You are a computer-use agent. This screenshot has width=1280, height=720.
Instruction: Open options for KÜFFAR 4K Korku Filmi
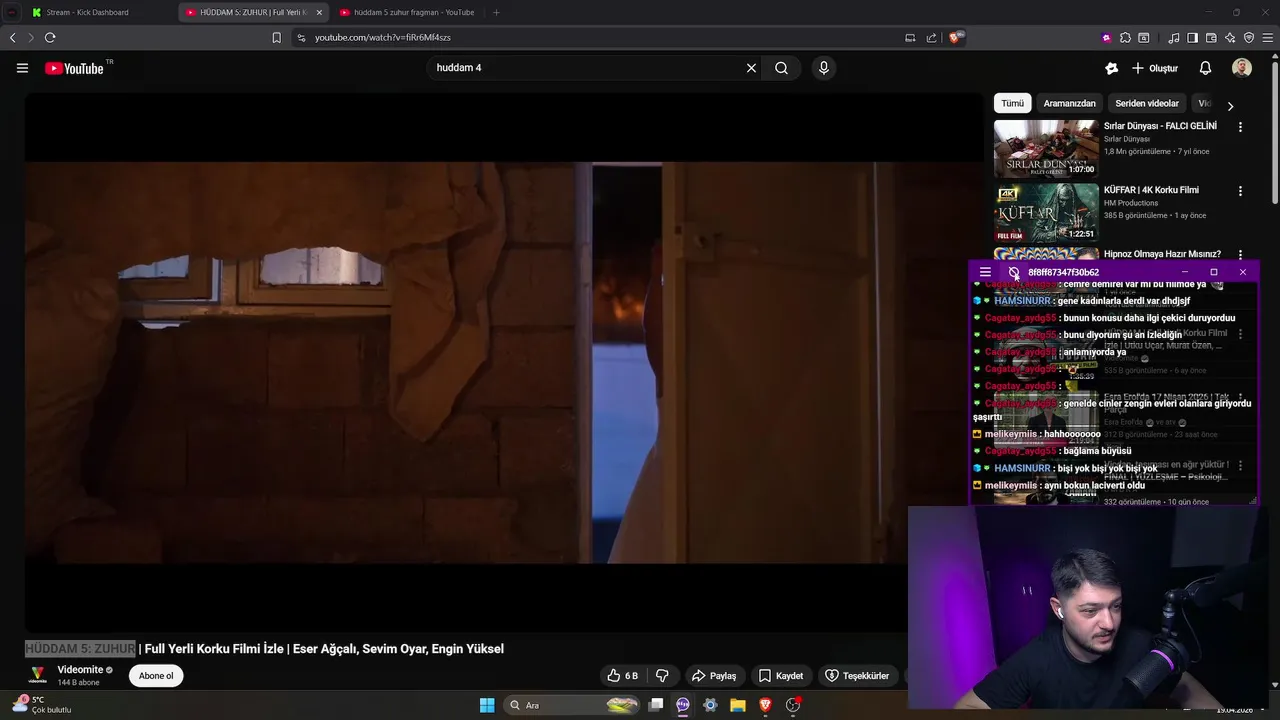[1240, 191]
